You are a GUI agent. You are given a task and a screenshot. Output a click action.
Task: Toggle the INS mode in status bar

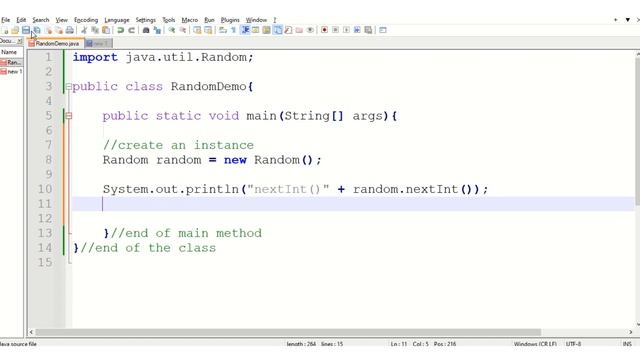pos(627,344)
